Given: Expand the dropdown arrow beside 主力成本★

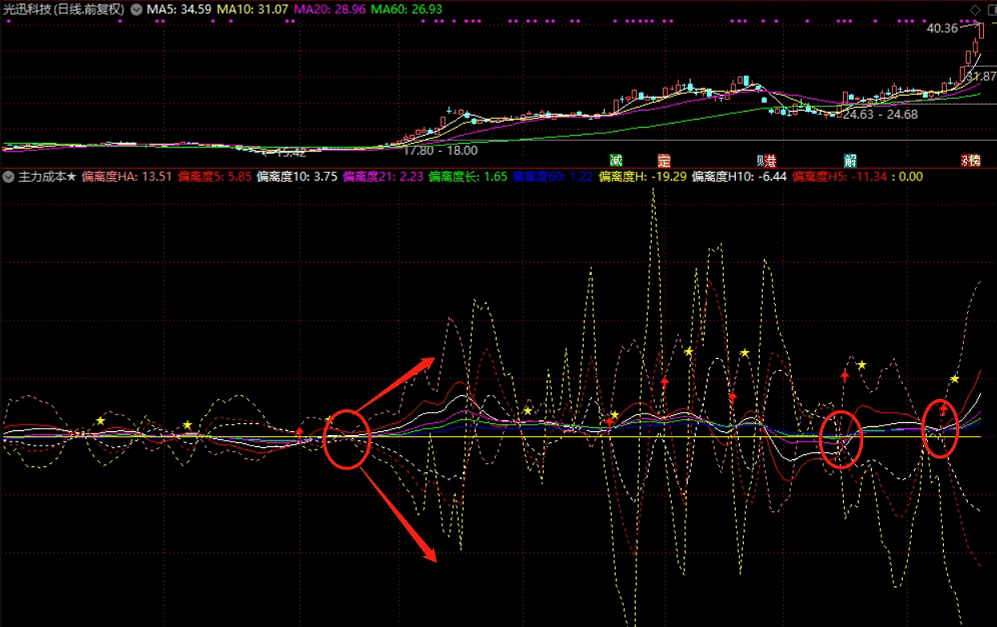Looking at the screenshot, I should pyautogui.click(x=8, y=177).
